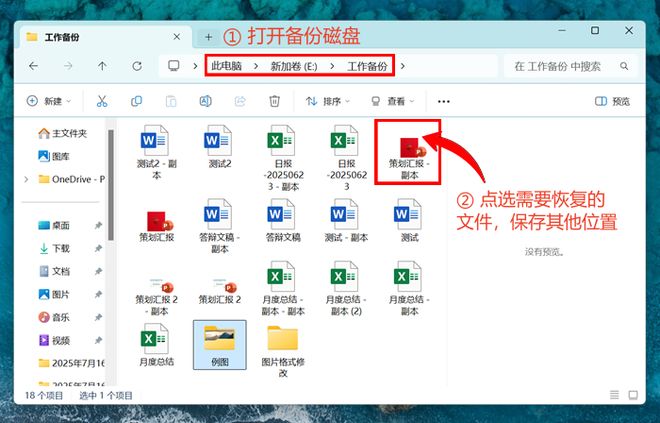Click 工作备份 in the address path

tap(367, 66)
